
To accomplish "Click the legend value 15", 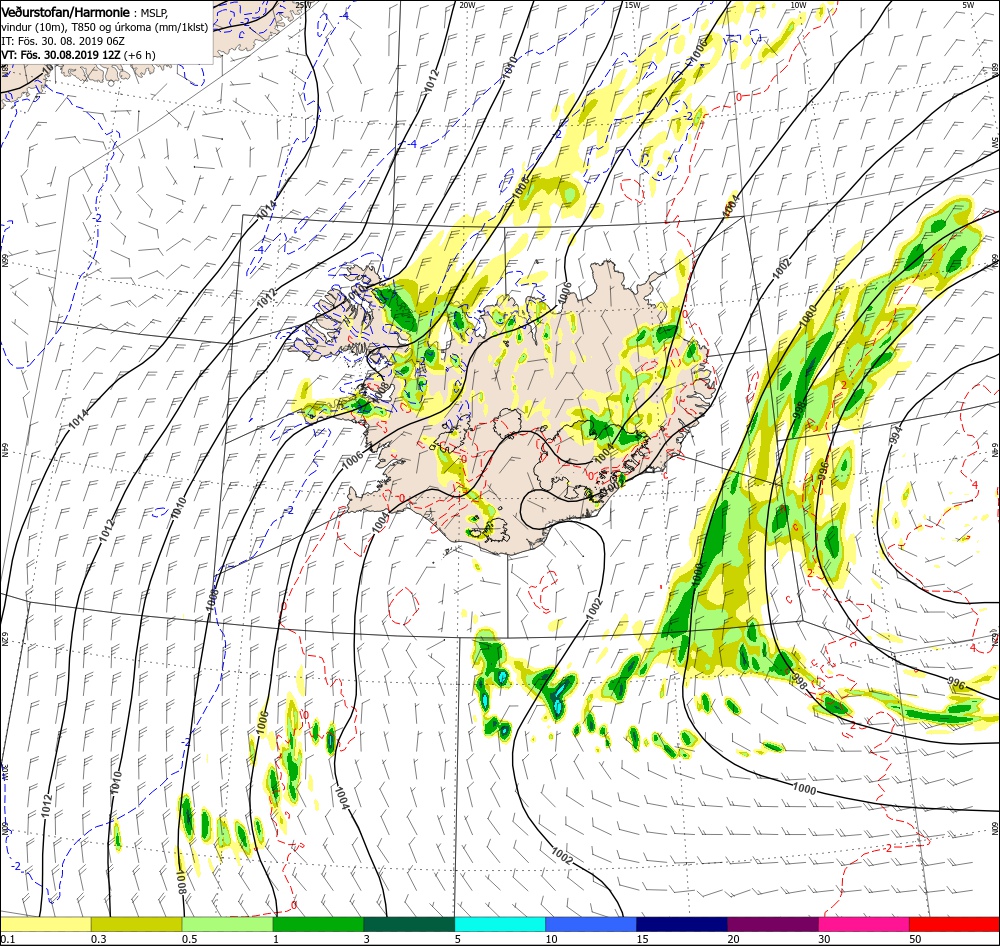I will (x=642, y=938).
